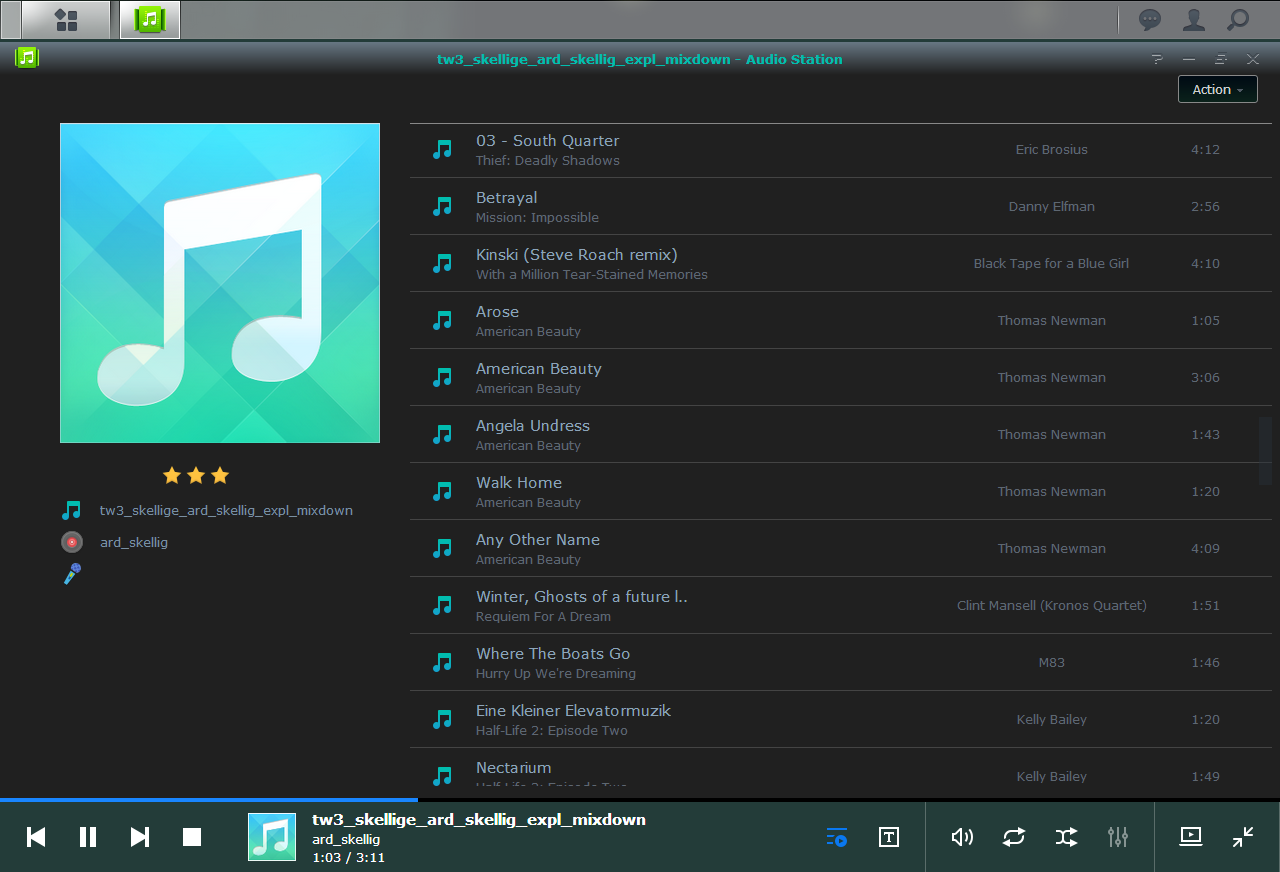
Task: Open the user account options icon
Action: [1194, 19]
